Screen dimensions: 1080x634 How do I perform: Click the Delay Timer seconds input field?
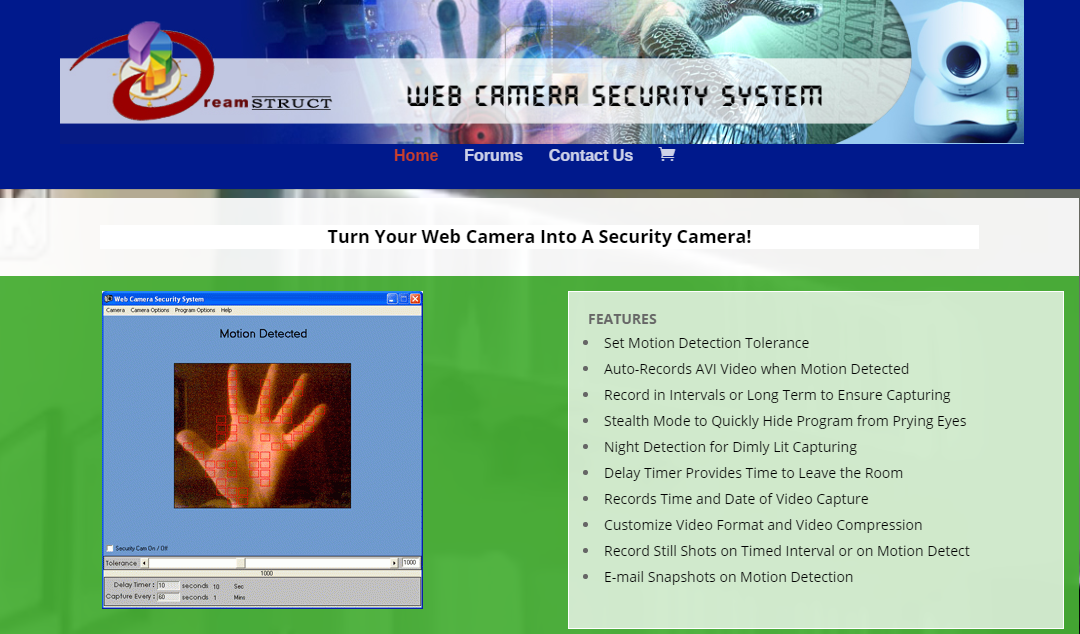pos(166,586)
